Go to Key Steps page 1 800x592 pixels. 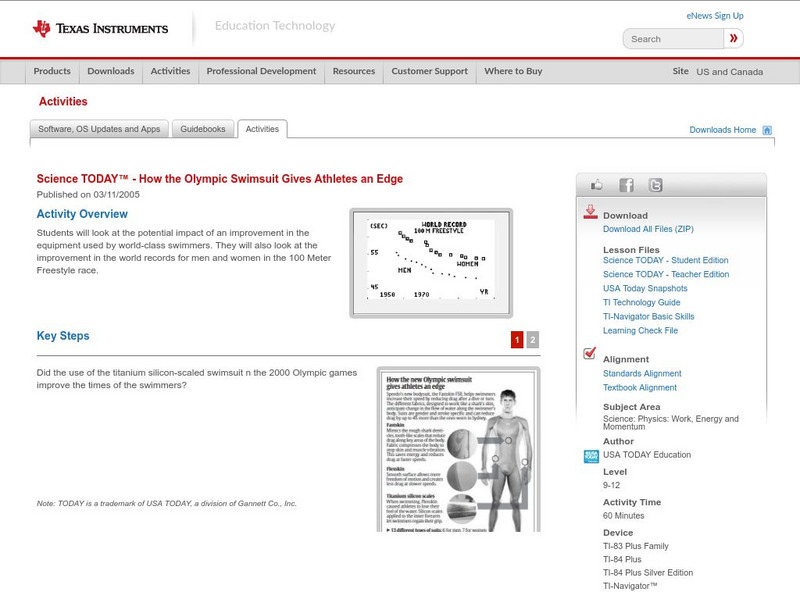pyautogui.click(x=517, y=339)
